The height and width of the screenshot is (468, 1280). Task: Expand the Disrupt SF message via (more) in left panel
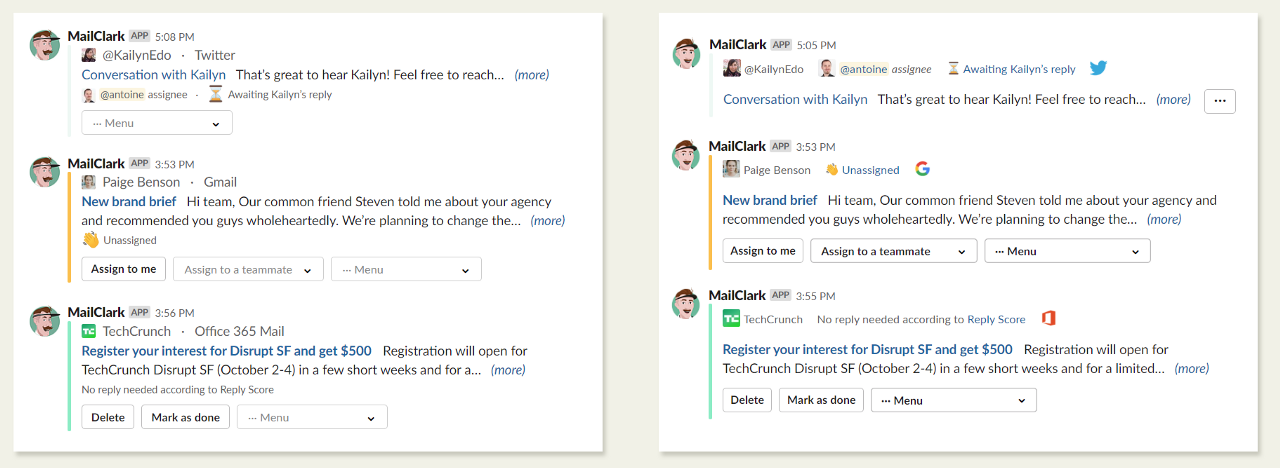click(x=507, y=370)
